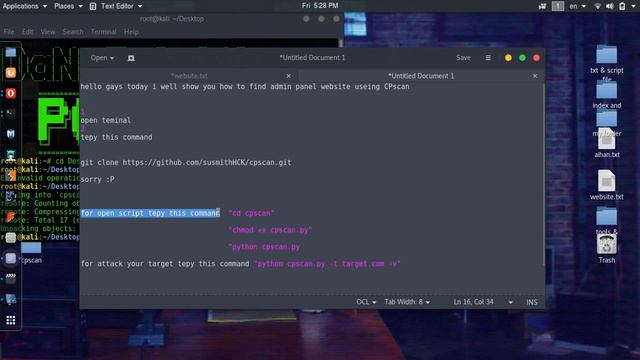This screenshot has width=640, height=360.
Task: Open the Help menu in the terminal window
Action: click(131, 32)
